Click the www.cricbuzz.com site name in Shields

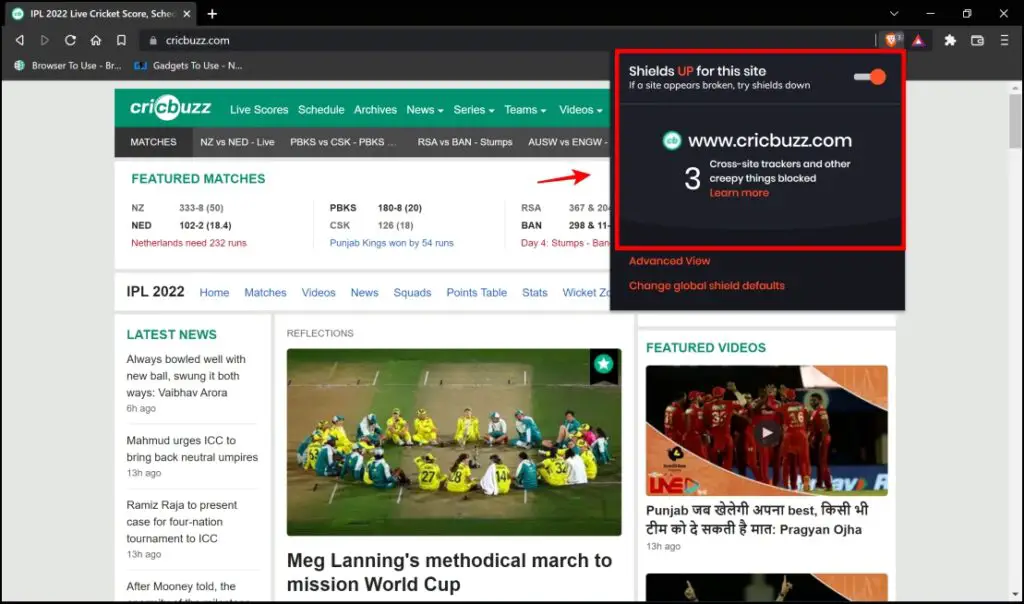pos(770,140)
